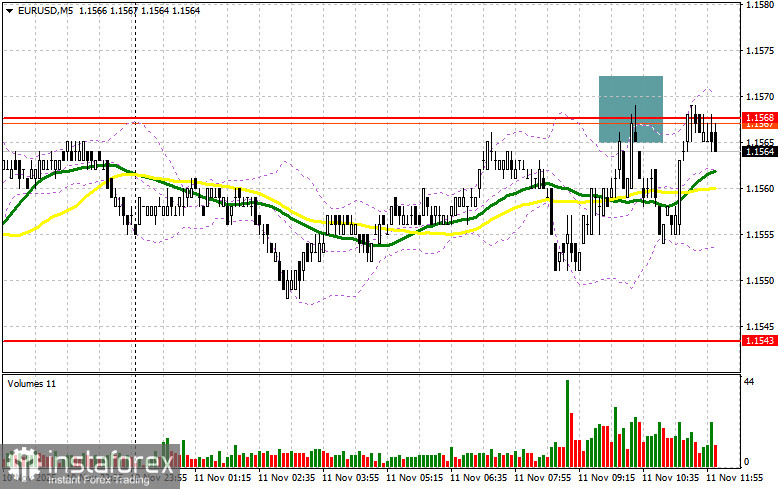Image resolution: width=781 pixels, height=489 pixels.
Task: Click the 11 Nov 06:35 time label
Action: click(479, 478)
